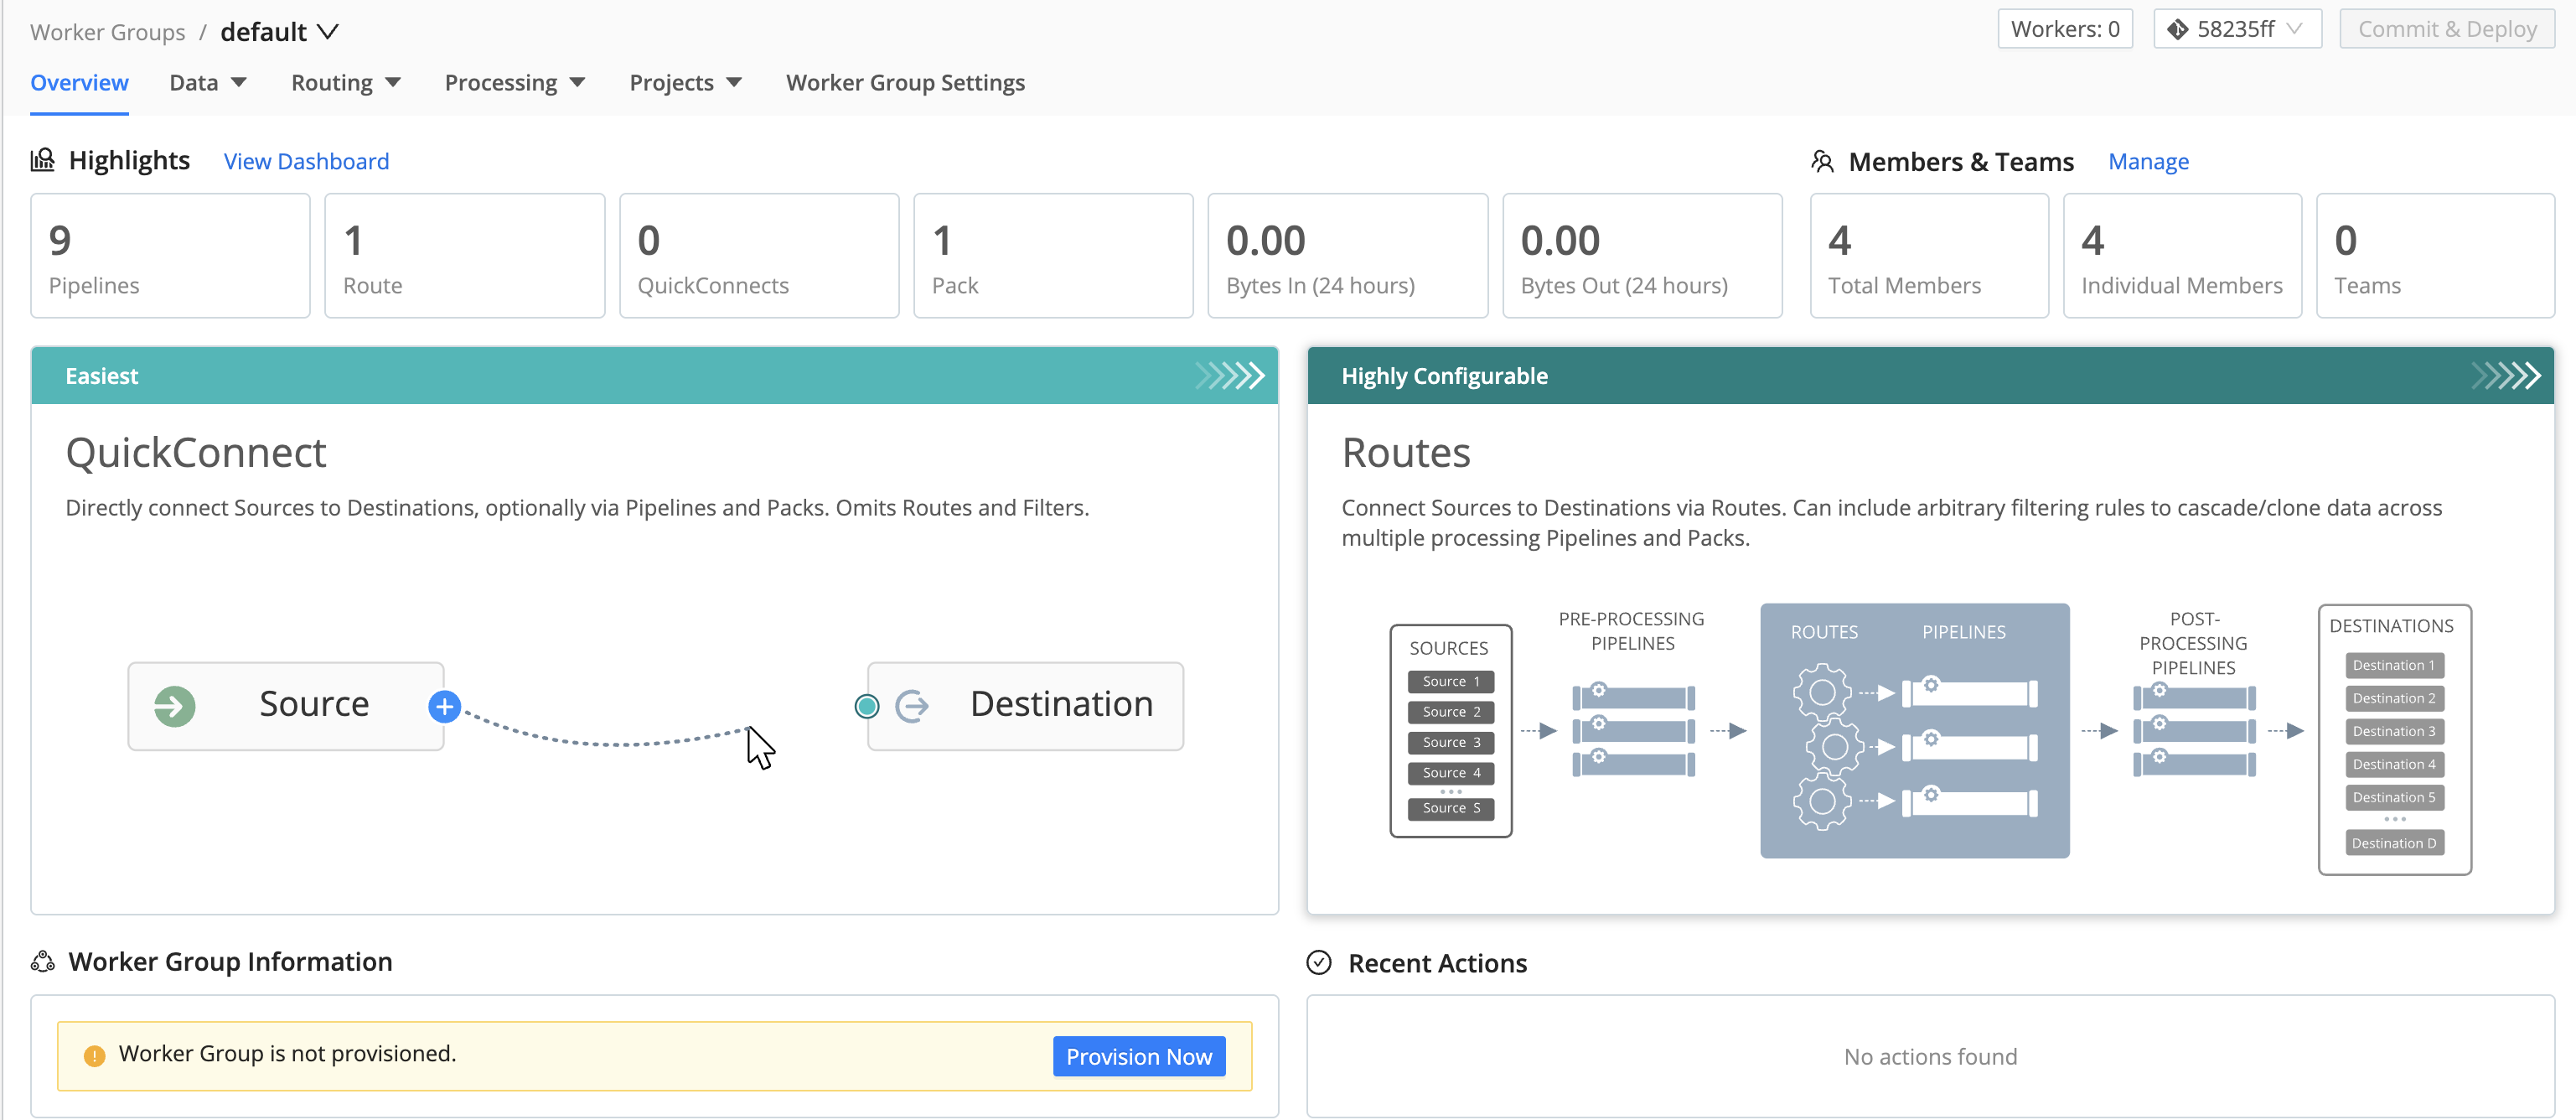
Task: Expand the Routing menu
Action: click(345, 83)
